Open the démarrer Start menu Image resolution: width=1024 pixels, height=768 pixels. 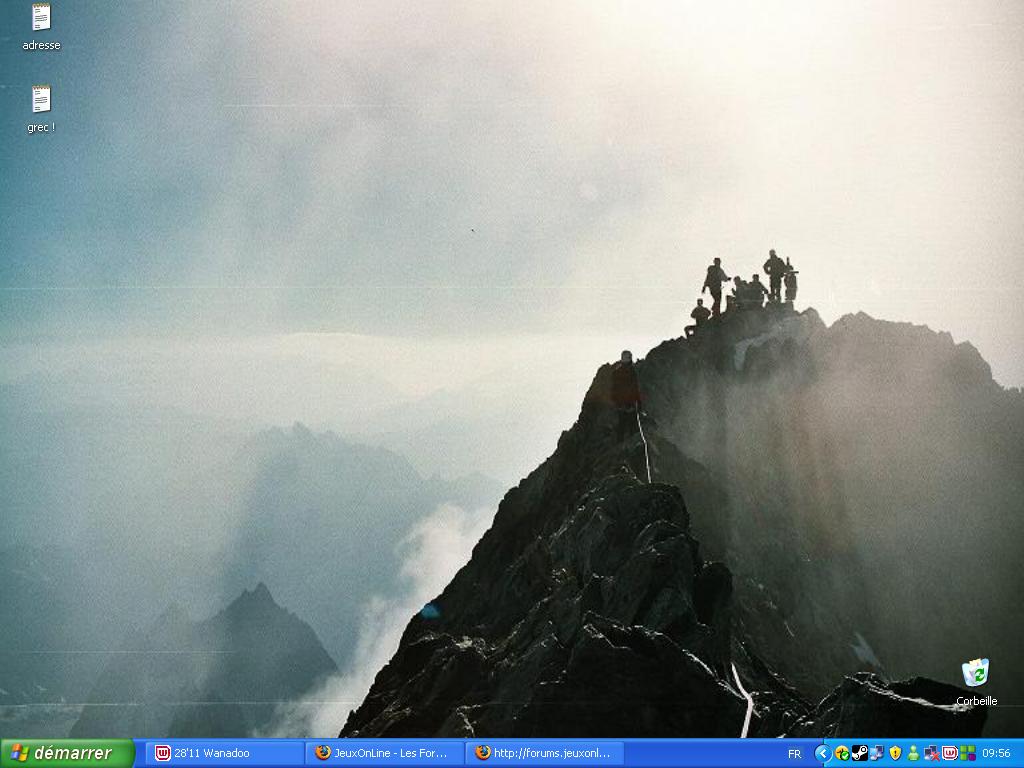(x=67, y=753)
